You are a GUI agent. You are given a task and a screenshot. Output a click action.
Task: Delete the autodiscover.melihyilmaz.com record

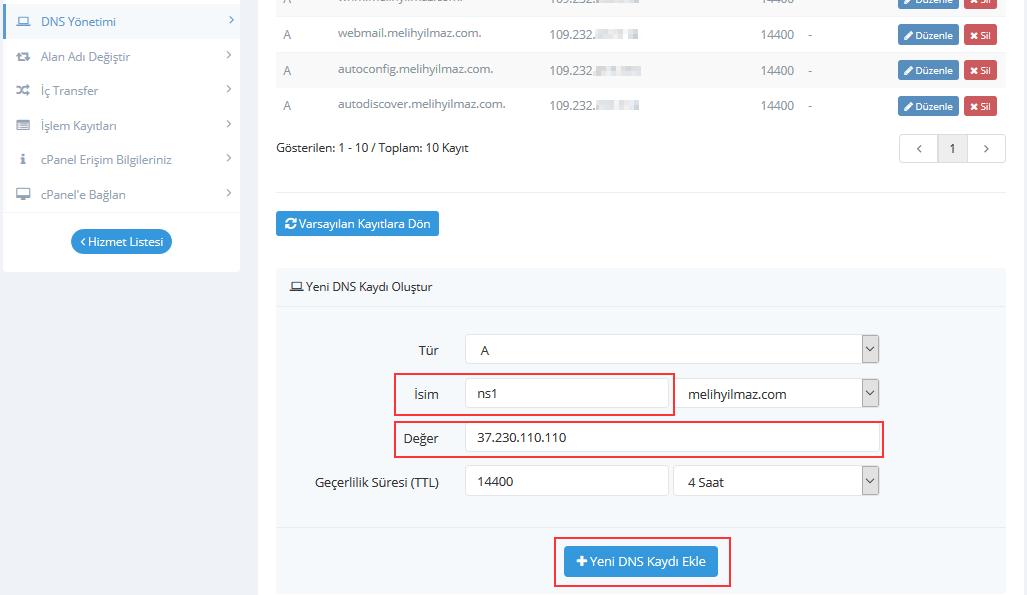click(x=979, y=106)
